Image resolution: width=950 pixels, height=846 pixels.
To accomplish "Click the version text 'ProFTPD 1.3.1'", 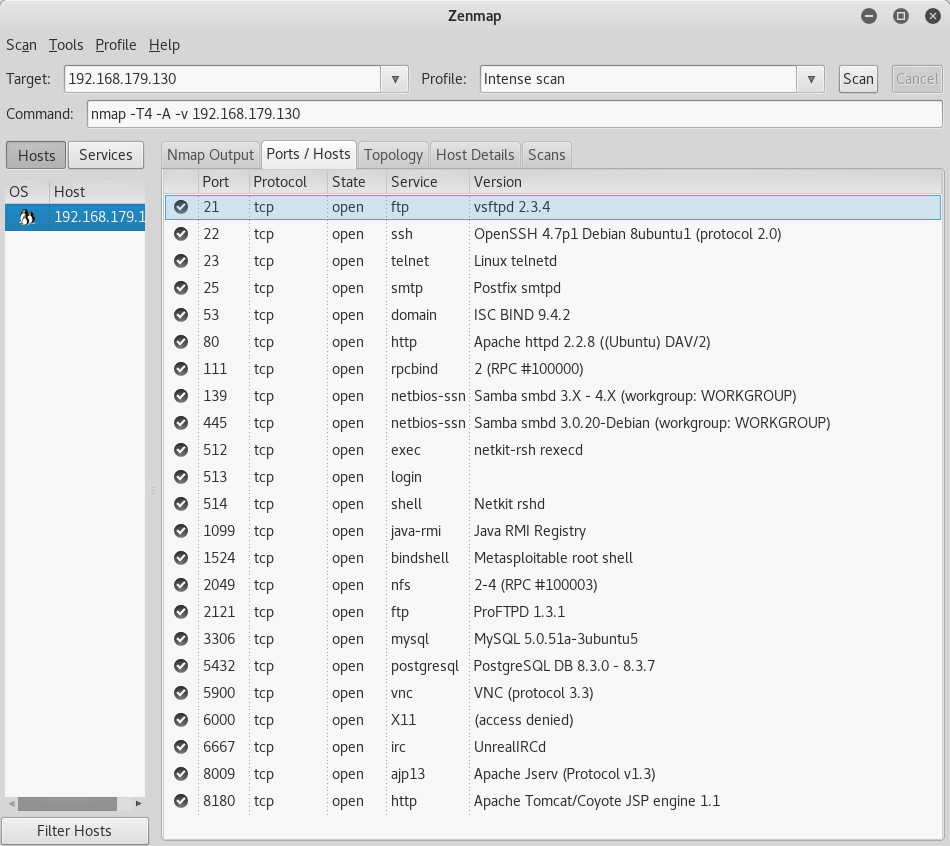I will click(x=519, y=611).
